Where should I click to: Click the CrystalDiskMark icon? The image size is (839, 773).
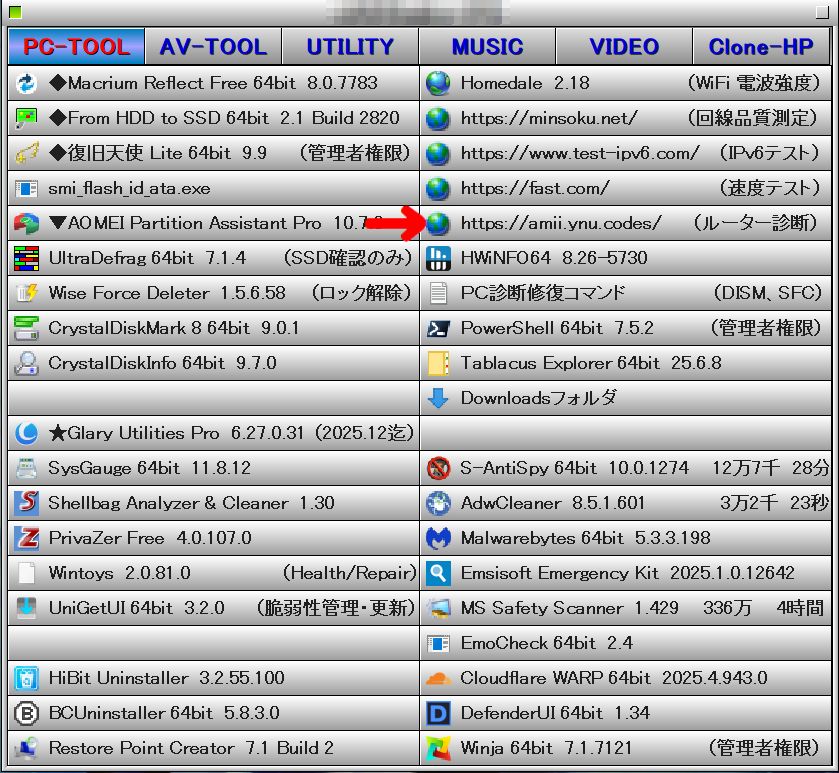26,328
